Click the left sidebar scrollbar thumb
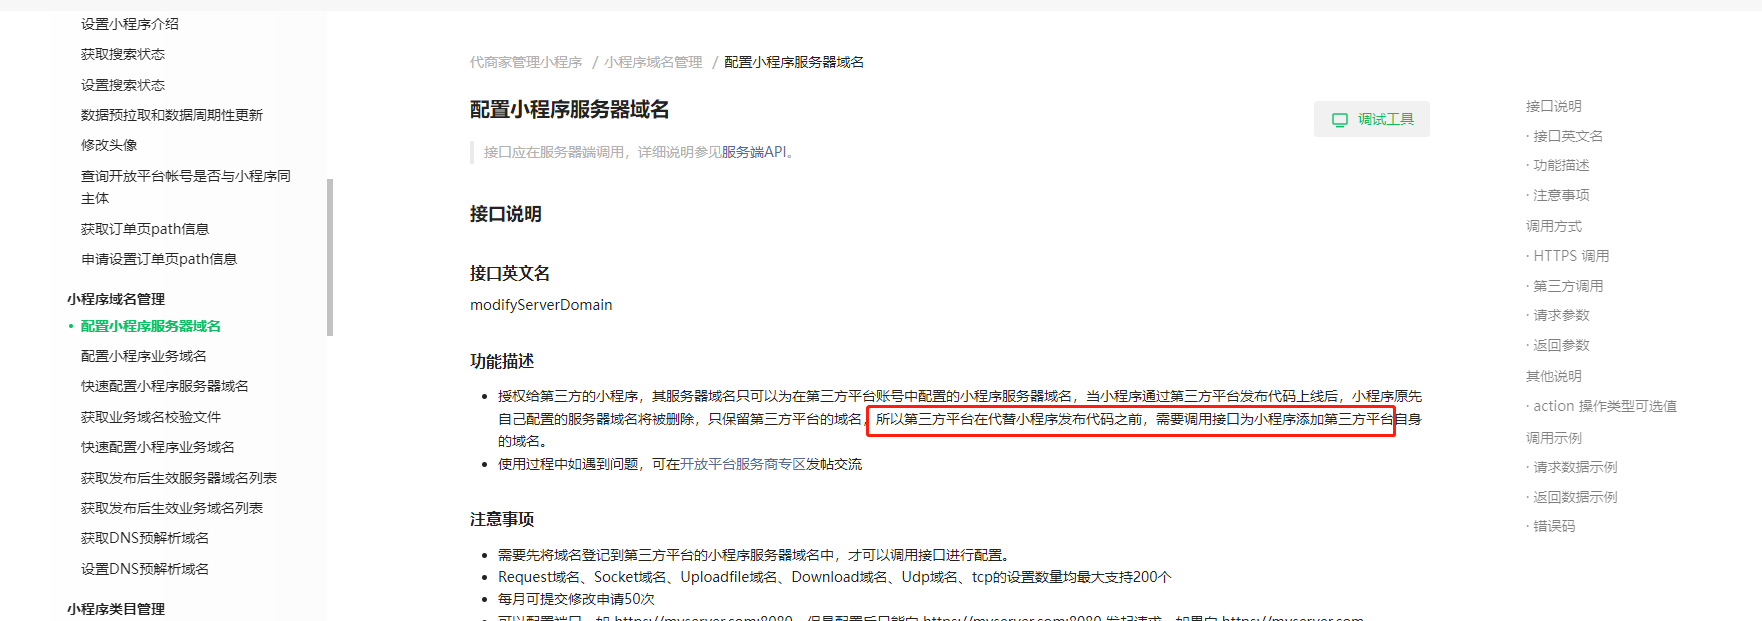 tap(330, 258)
